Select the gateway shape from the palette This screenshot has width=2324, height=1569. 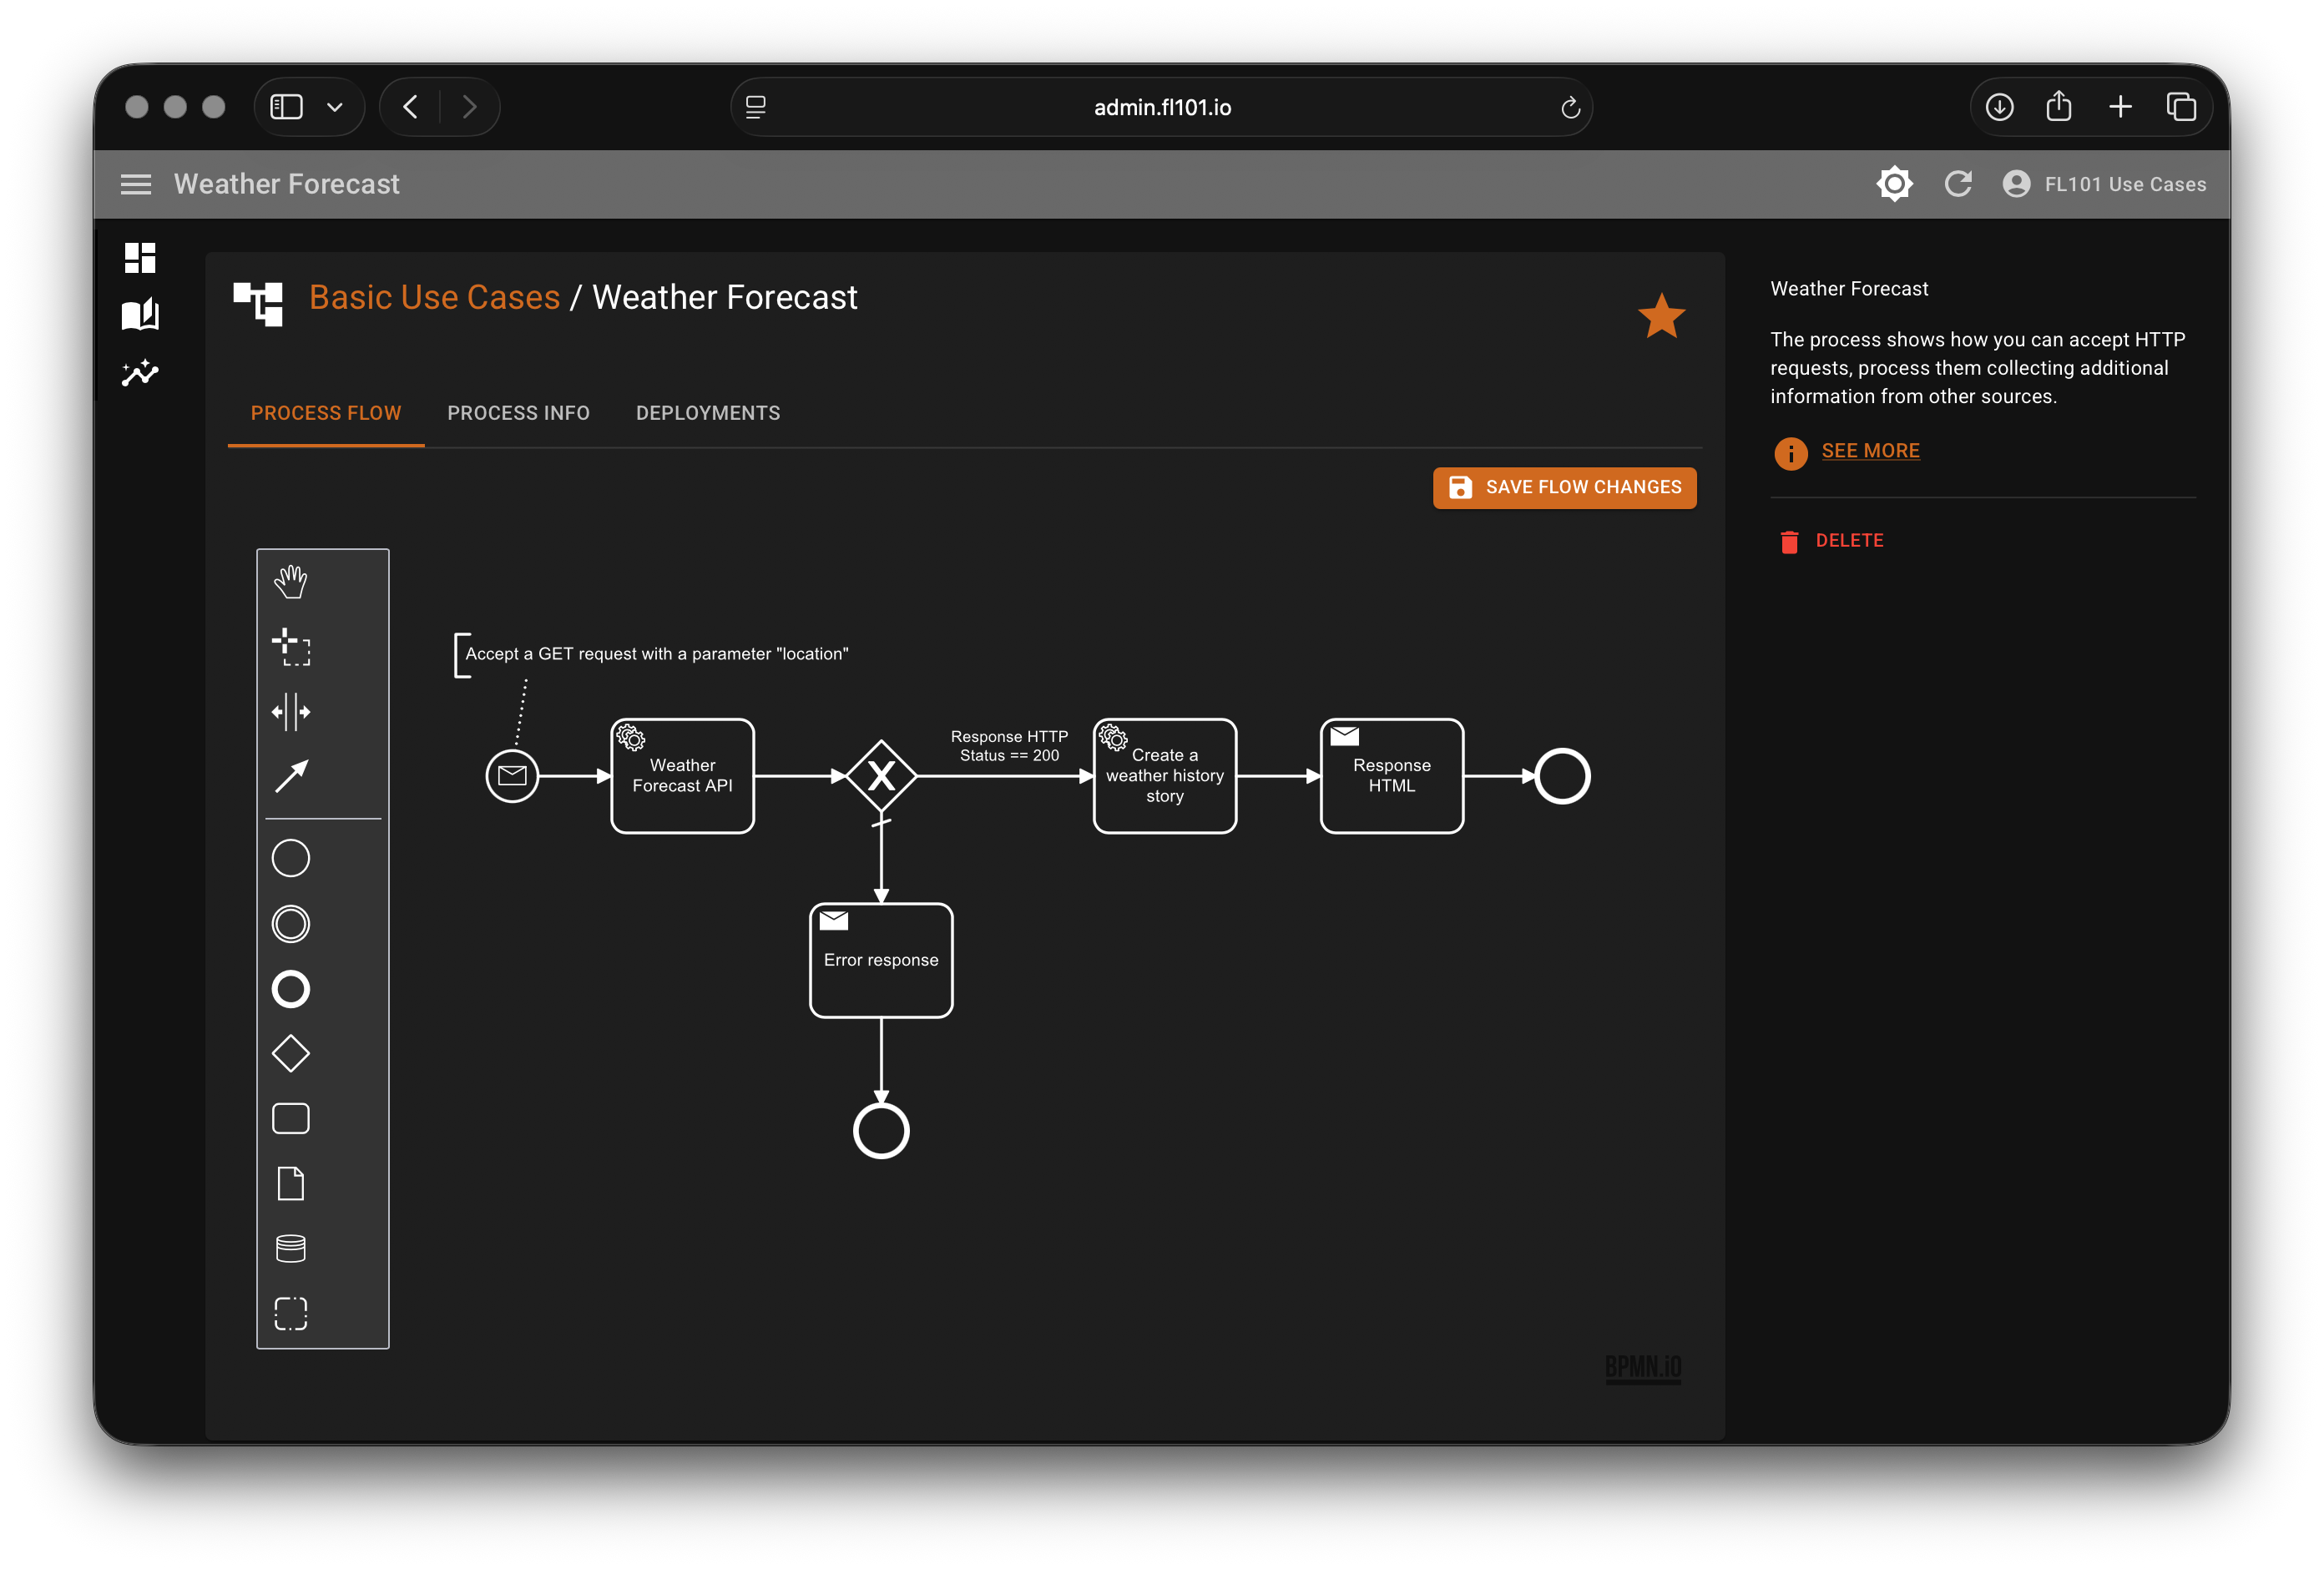pyautogui.click(x=291, y=1053)
